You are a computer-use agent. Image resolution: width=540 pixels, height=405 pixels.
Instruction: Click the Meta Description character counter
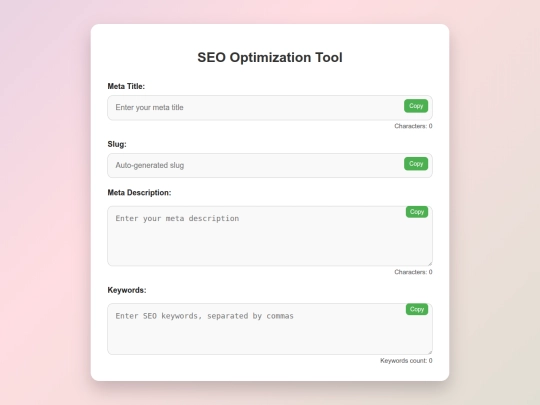click(x=413, y=272)
